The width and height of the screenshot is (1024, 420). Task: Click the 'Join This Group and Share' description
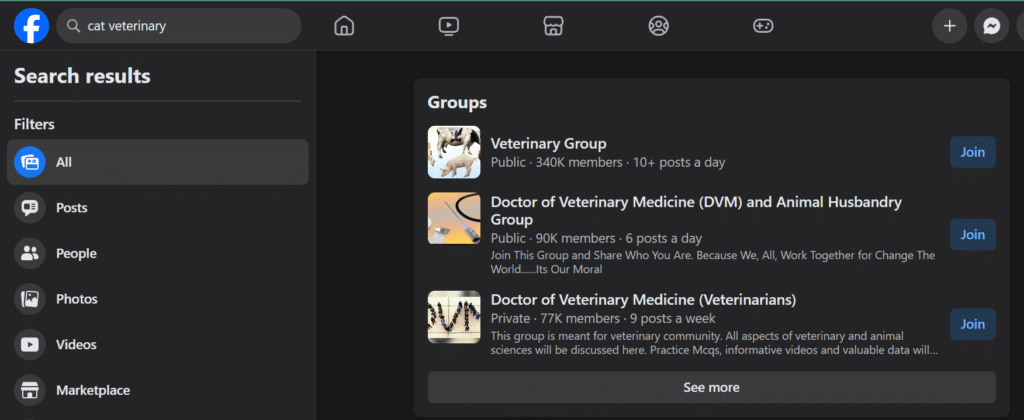click(712, 262)
